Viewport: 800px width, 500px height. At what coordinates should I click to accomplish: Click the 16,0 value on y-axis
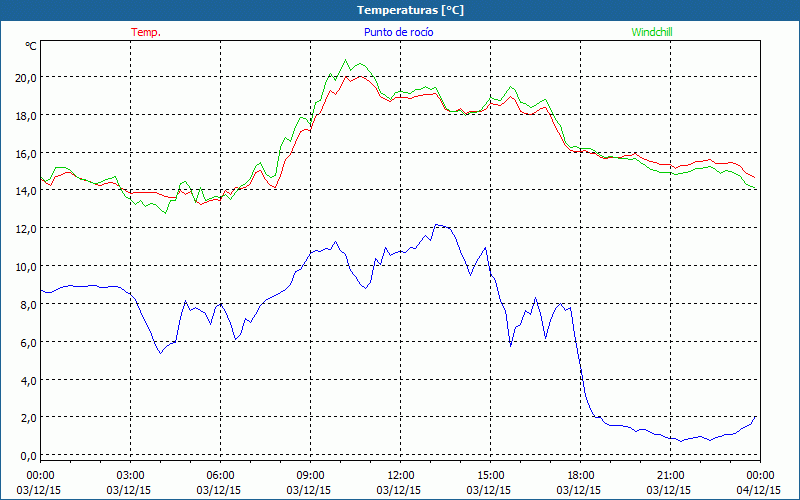[26, 153]
